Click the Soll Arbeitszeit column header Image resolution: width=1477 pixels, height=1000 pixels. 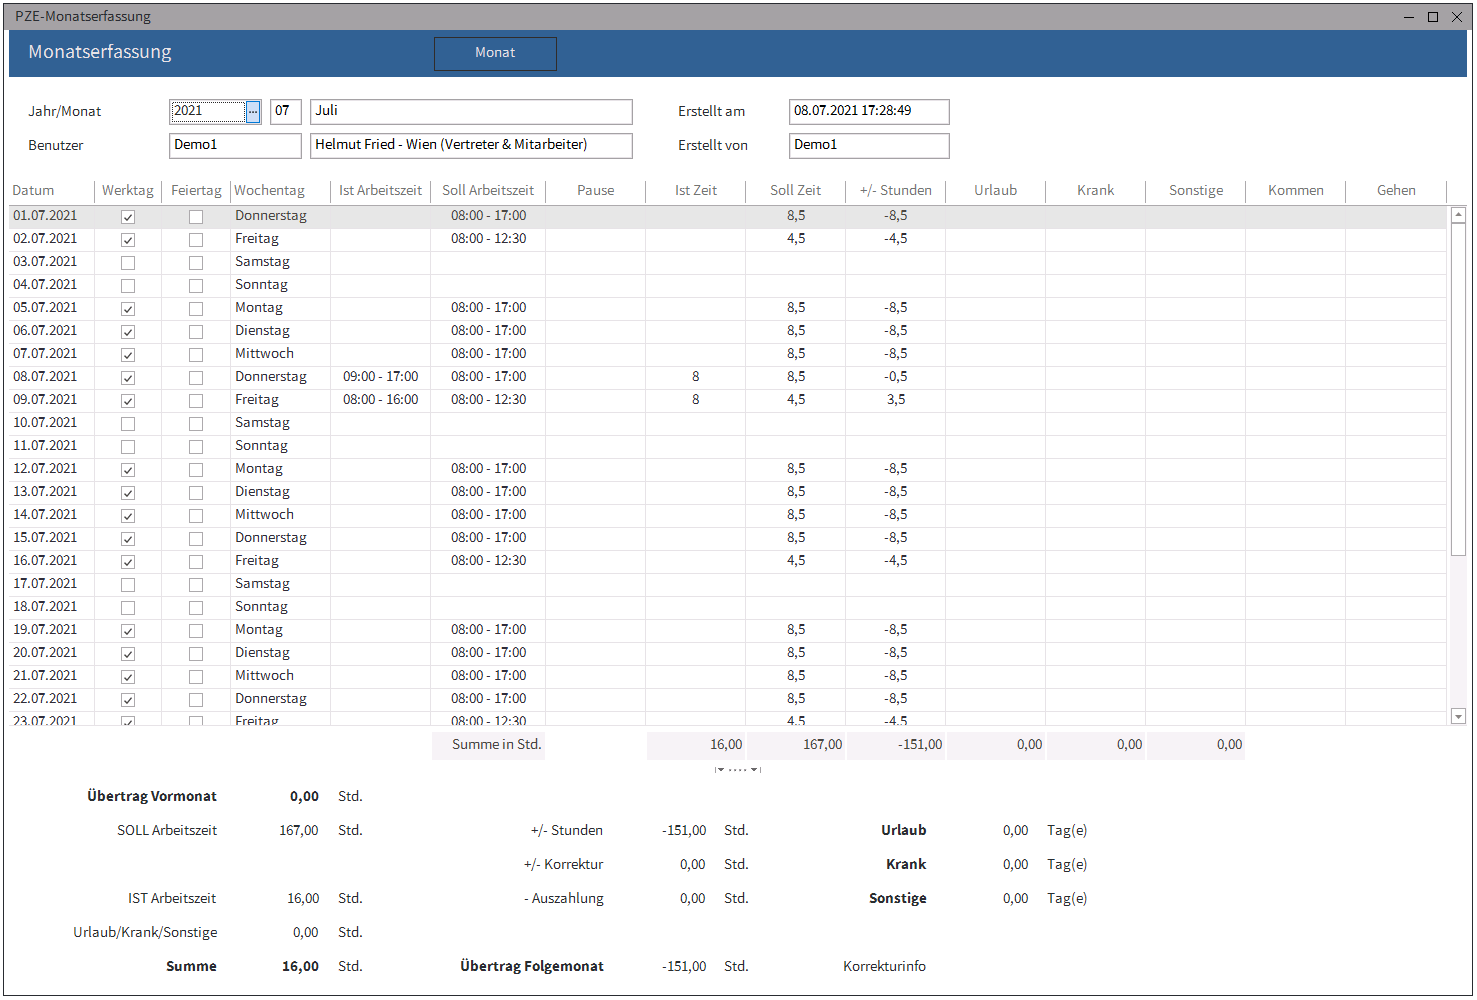(x=488, y=190)
